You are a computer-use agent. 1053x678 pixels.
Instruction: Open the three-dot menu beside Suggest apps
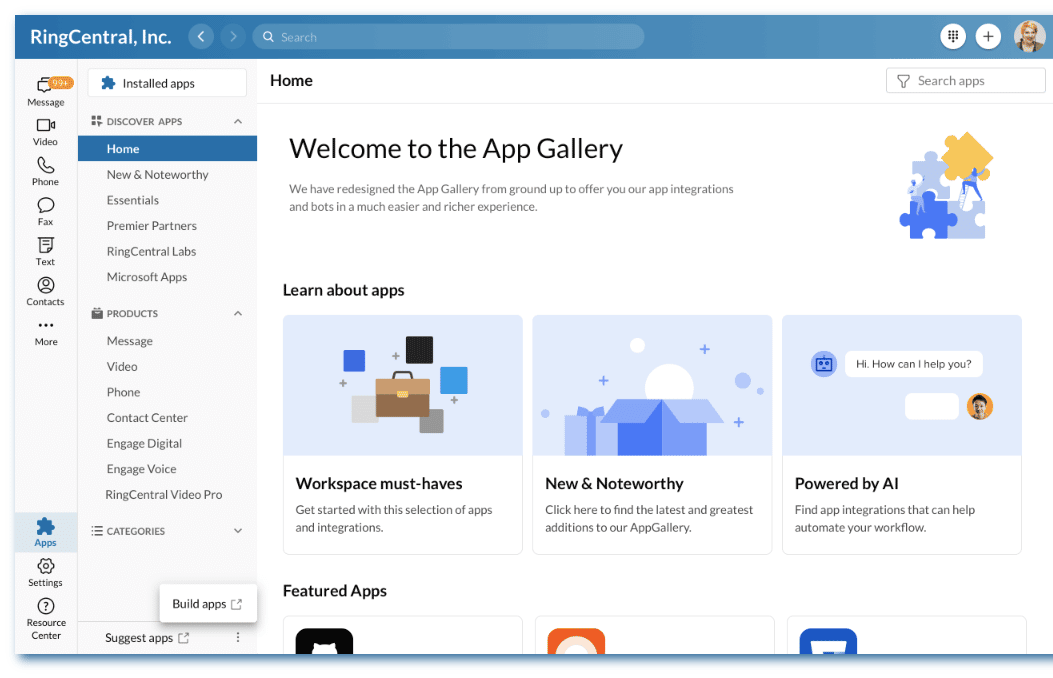click(x=238, y=638)
